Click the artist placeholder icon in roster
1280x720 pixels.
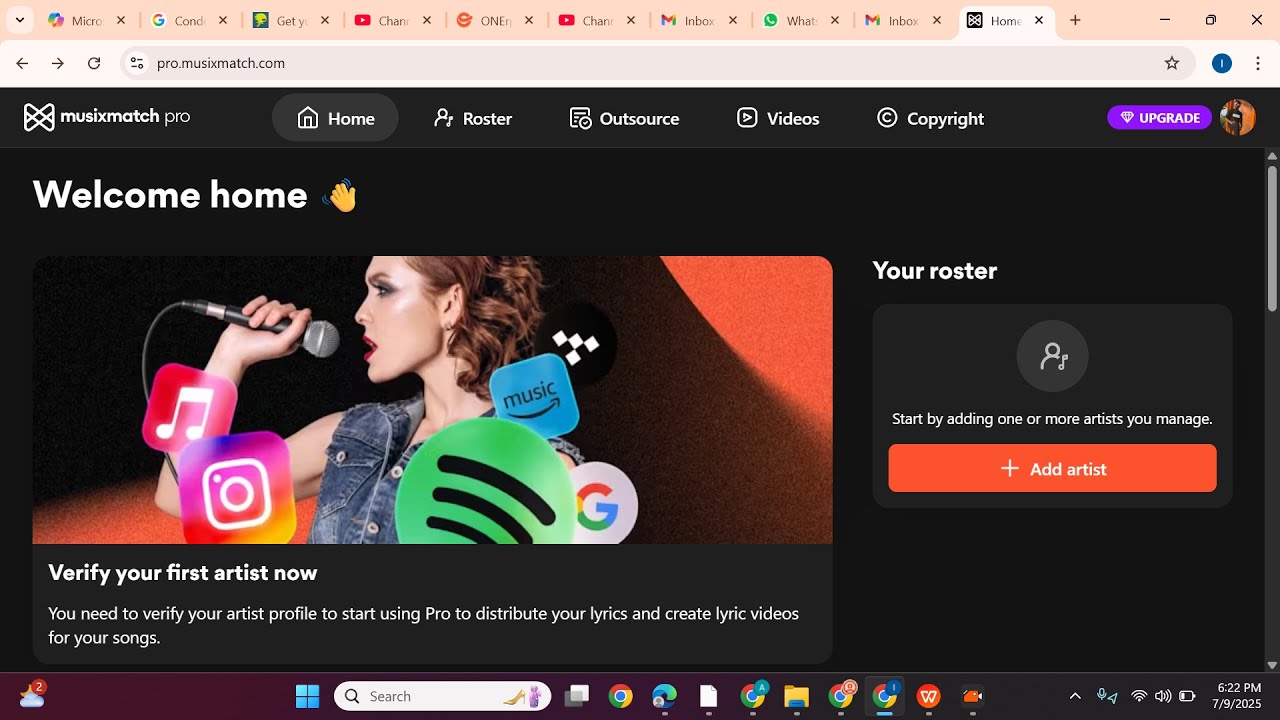point(1052,355)
